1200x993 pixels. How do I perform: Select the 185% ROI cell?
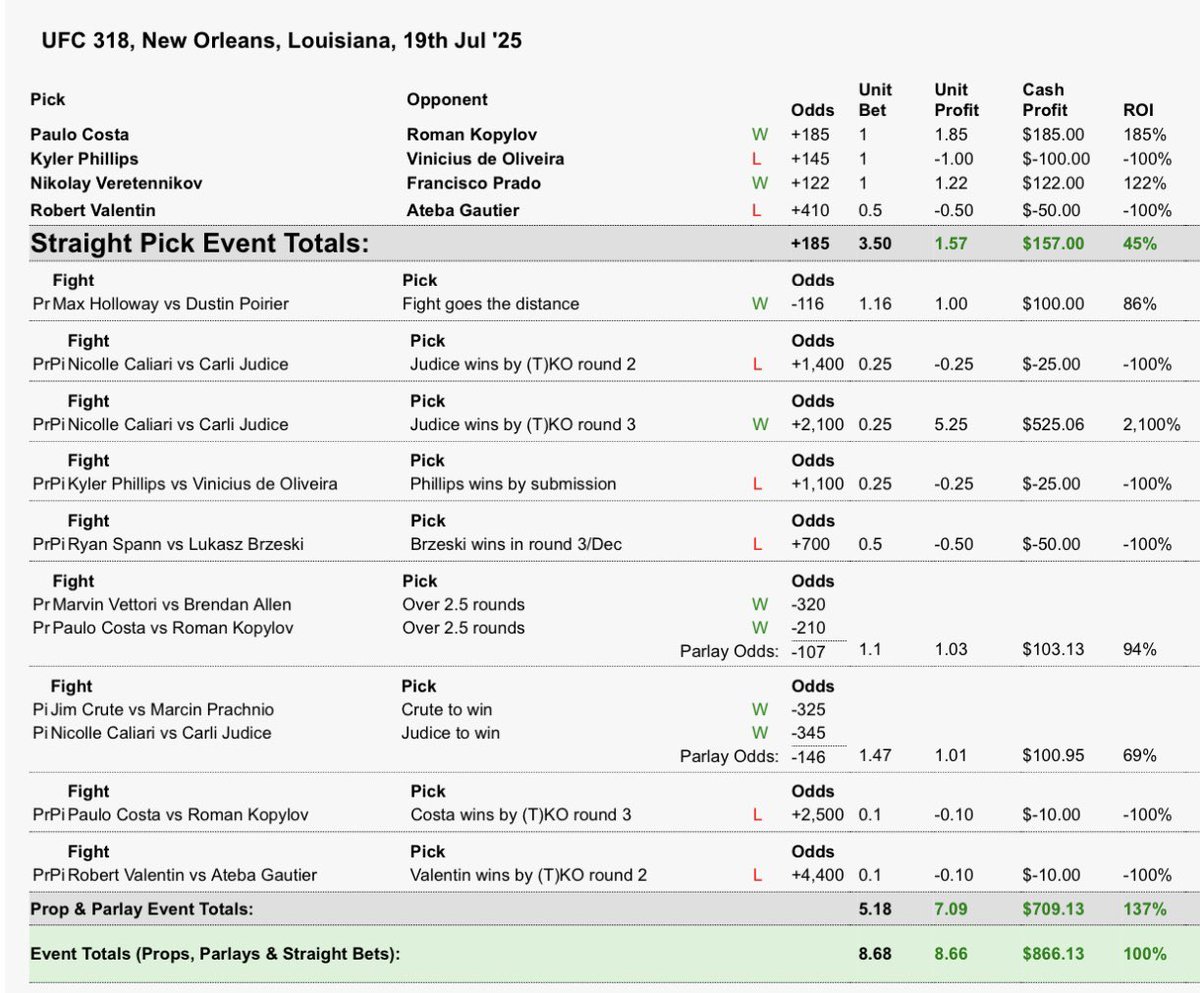coord(1146,134)
